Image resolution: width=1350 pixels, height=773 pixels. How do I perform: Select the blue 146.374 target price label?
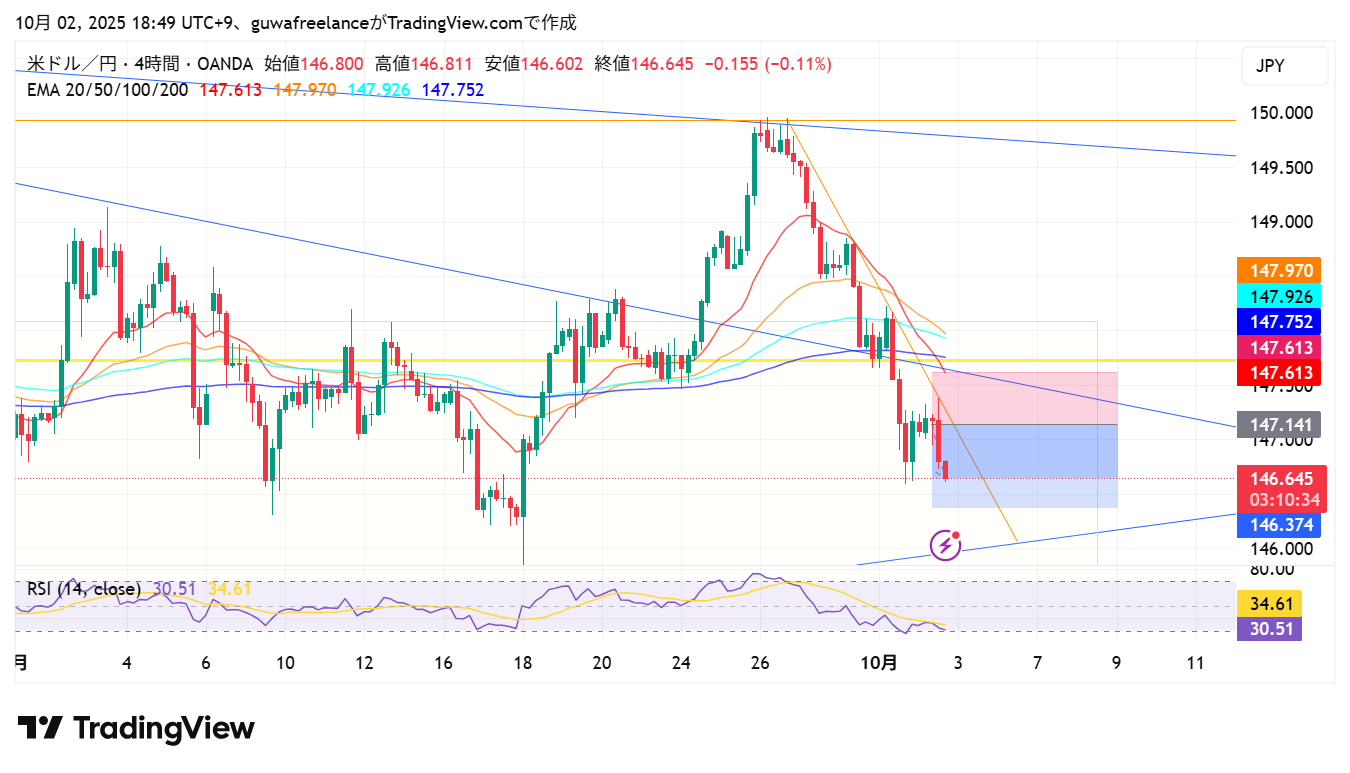coord(1279,525)
